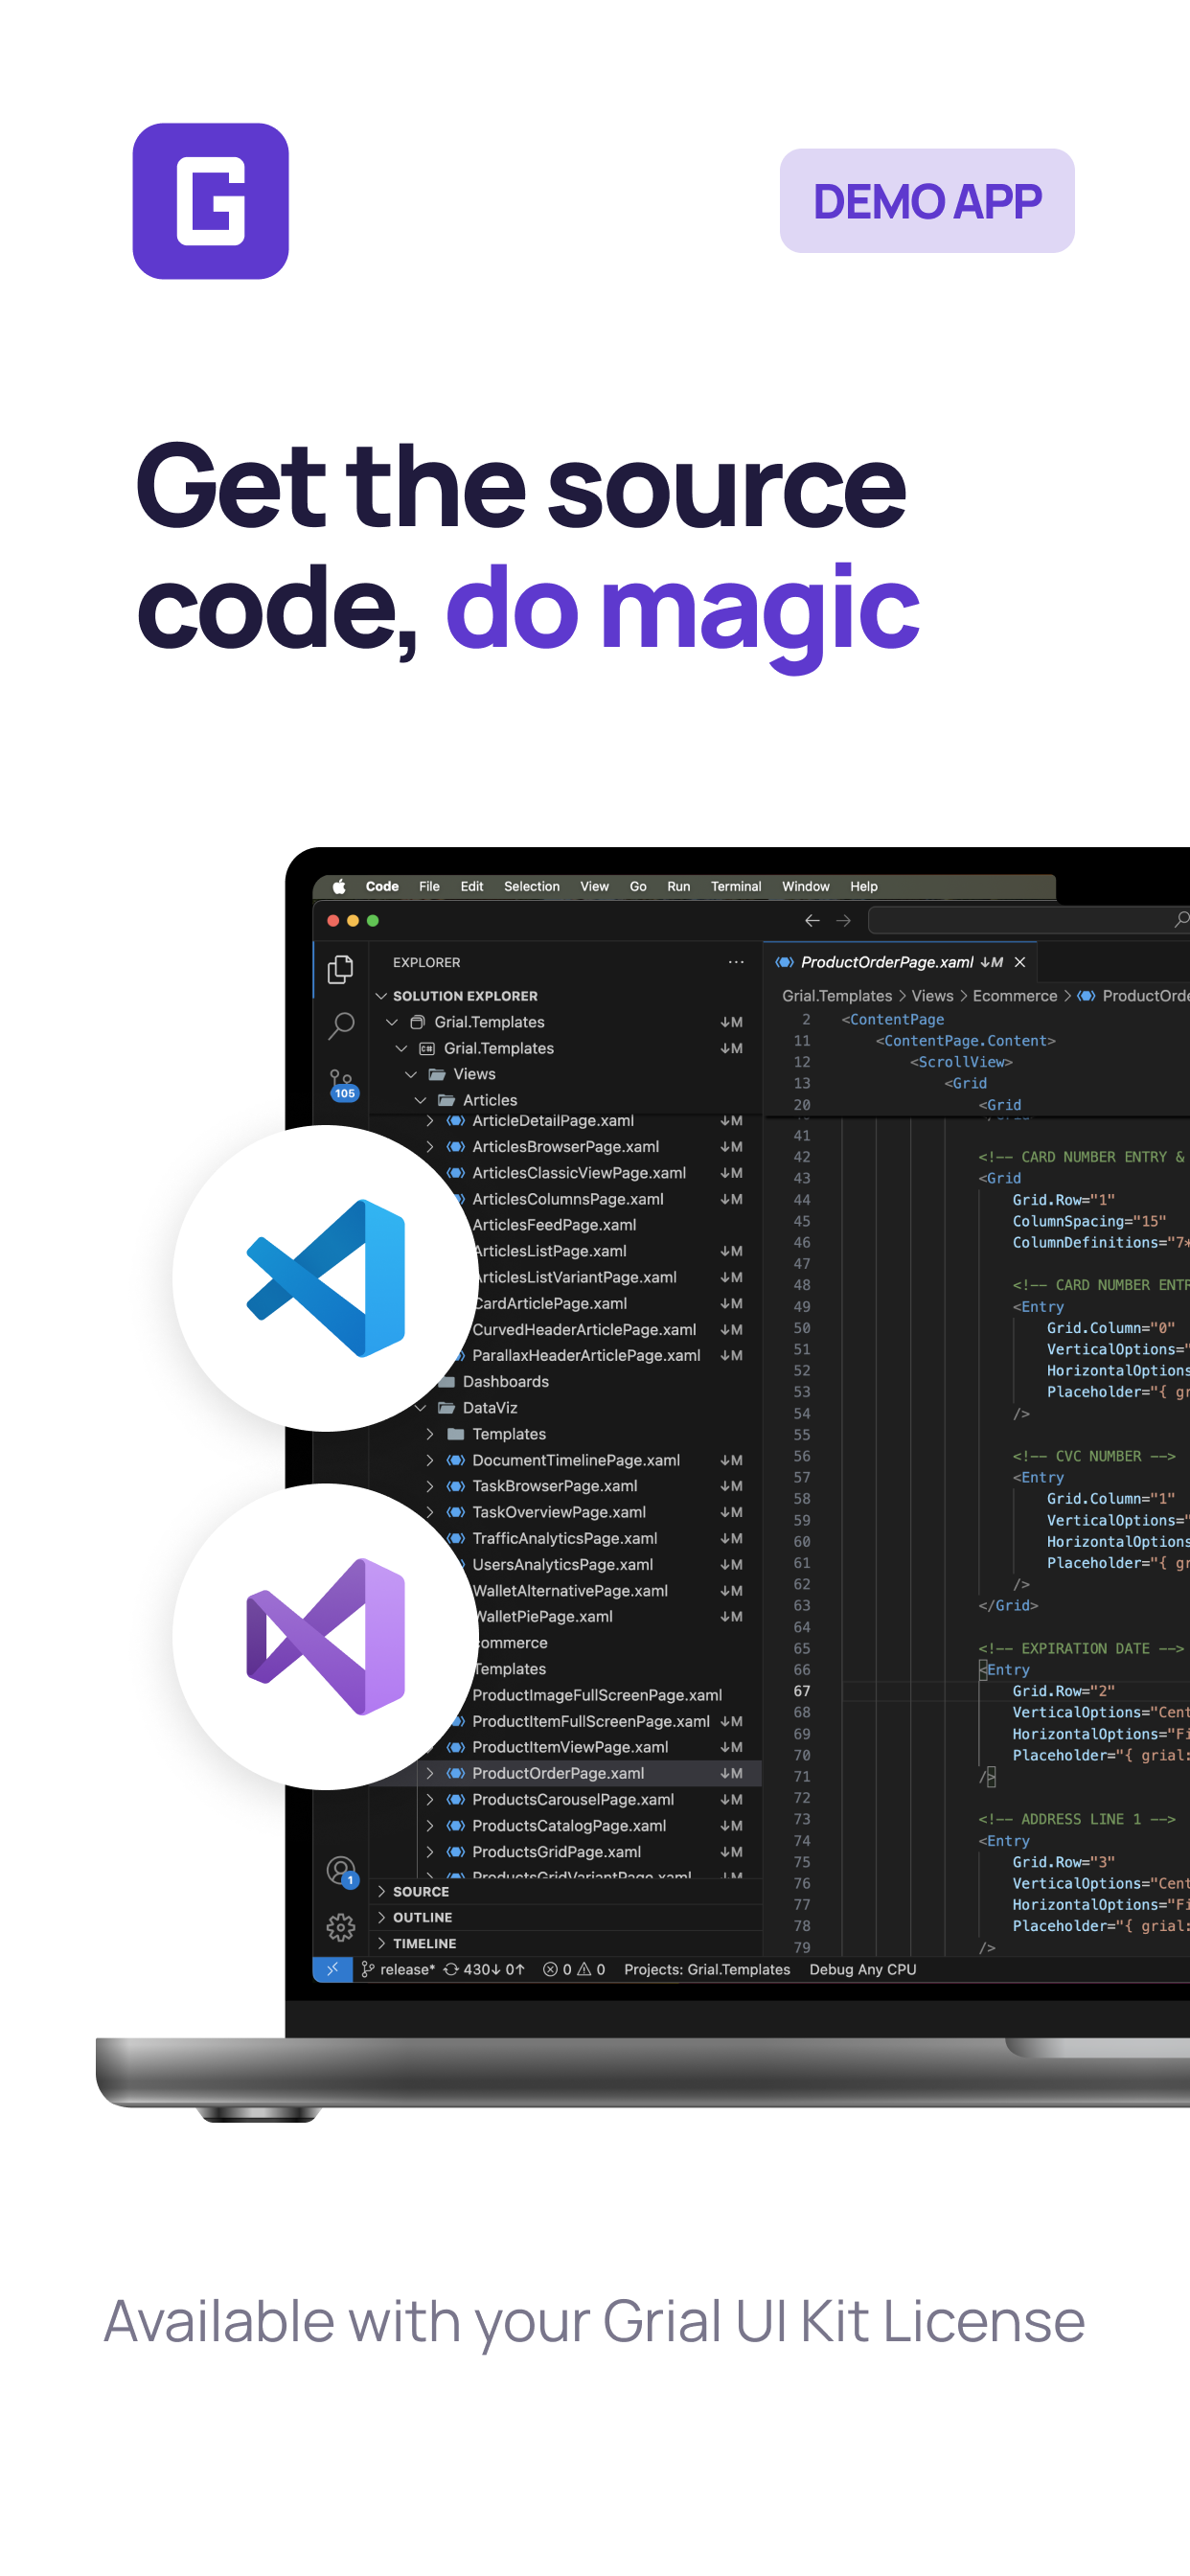Open the View menu
This screenshot has width=1190, height=2576.
pos(594,886)
